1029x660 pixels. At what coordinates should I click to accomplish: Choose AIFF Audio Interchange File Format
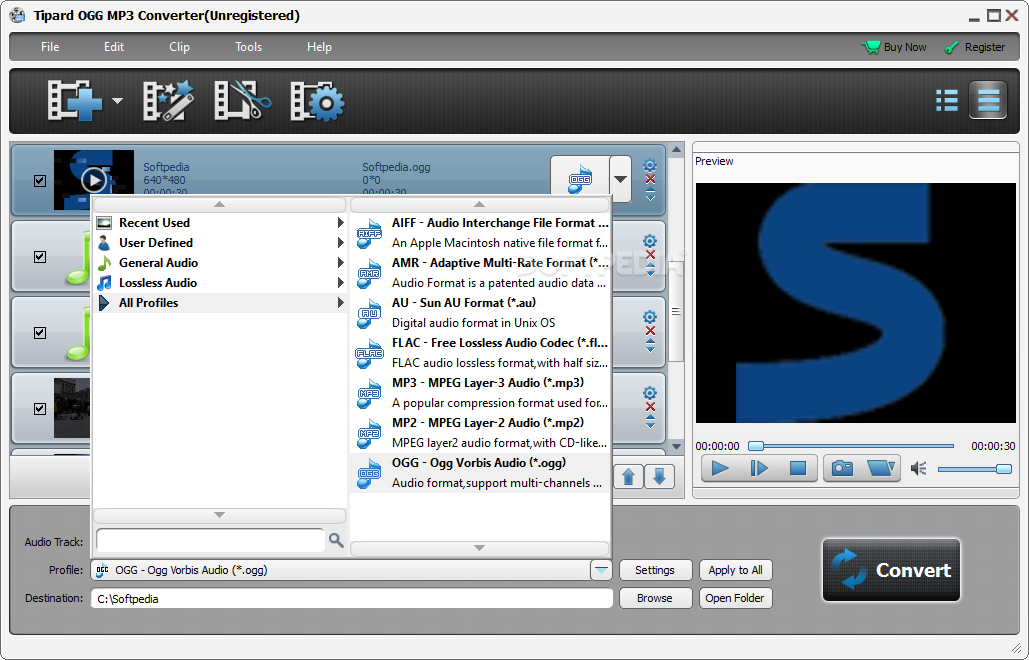(x=480, y=233)
